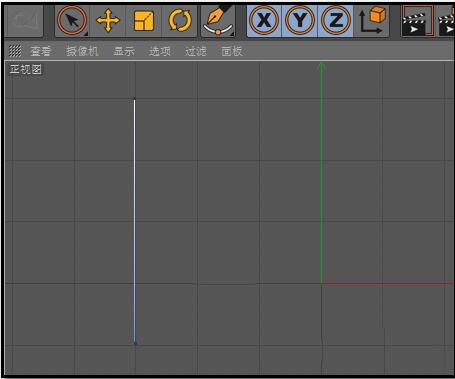Activate the Move tool
Viewport: 455px width, 379px height.
(108, 21)
